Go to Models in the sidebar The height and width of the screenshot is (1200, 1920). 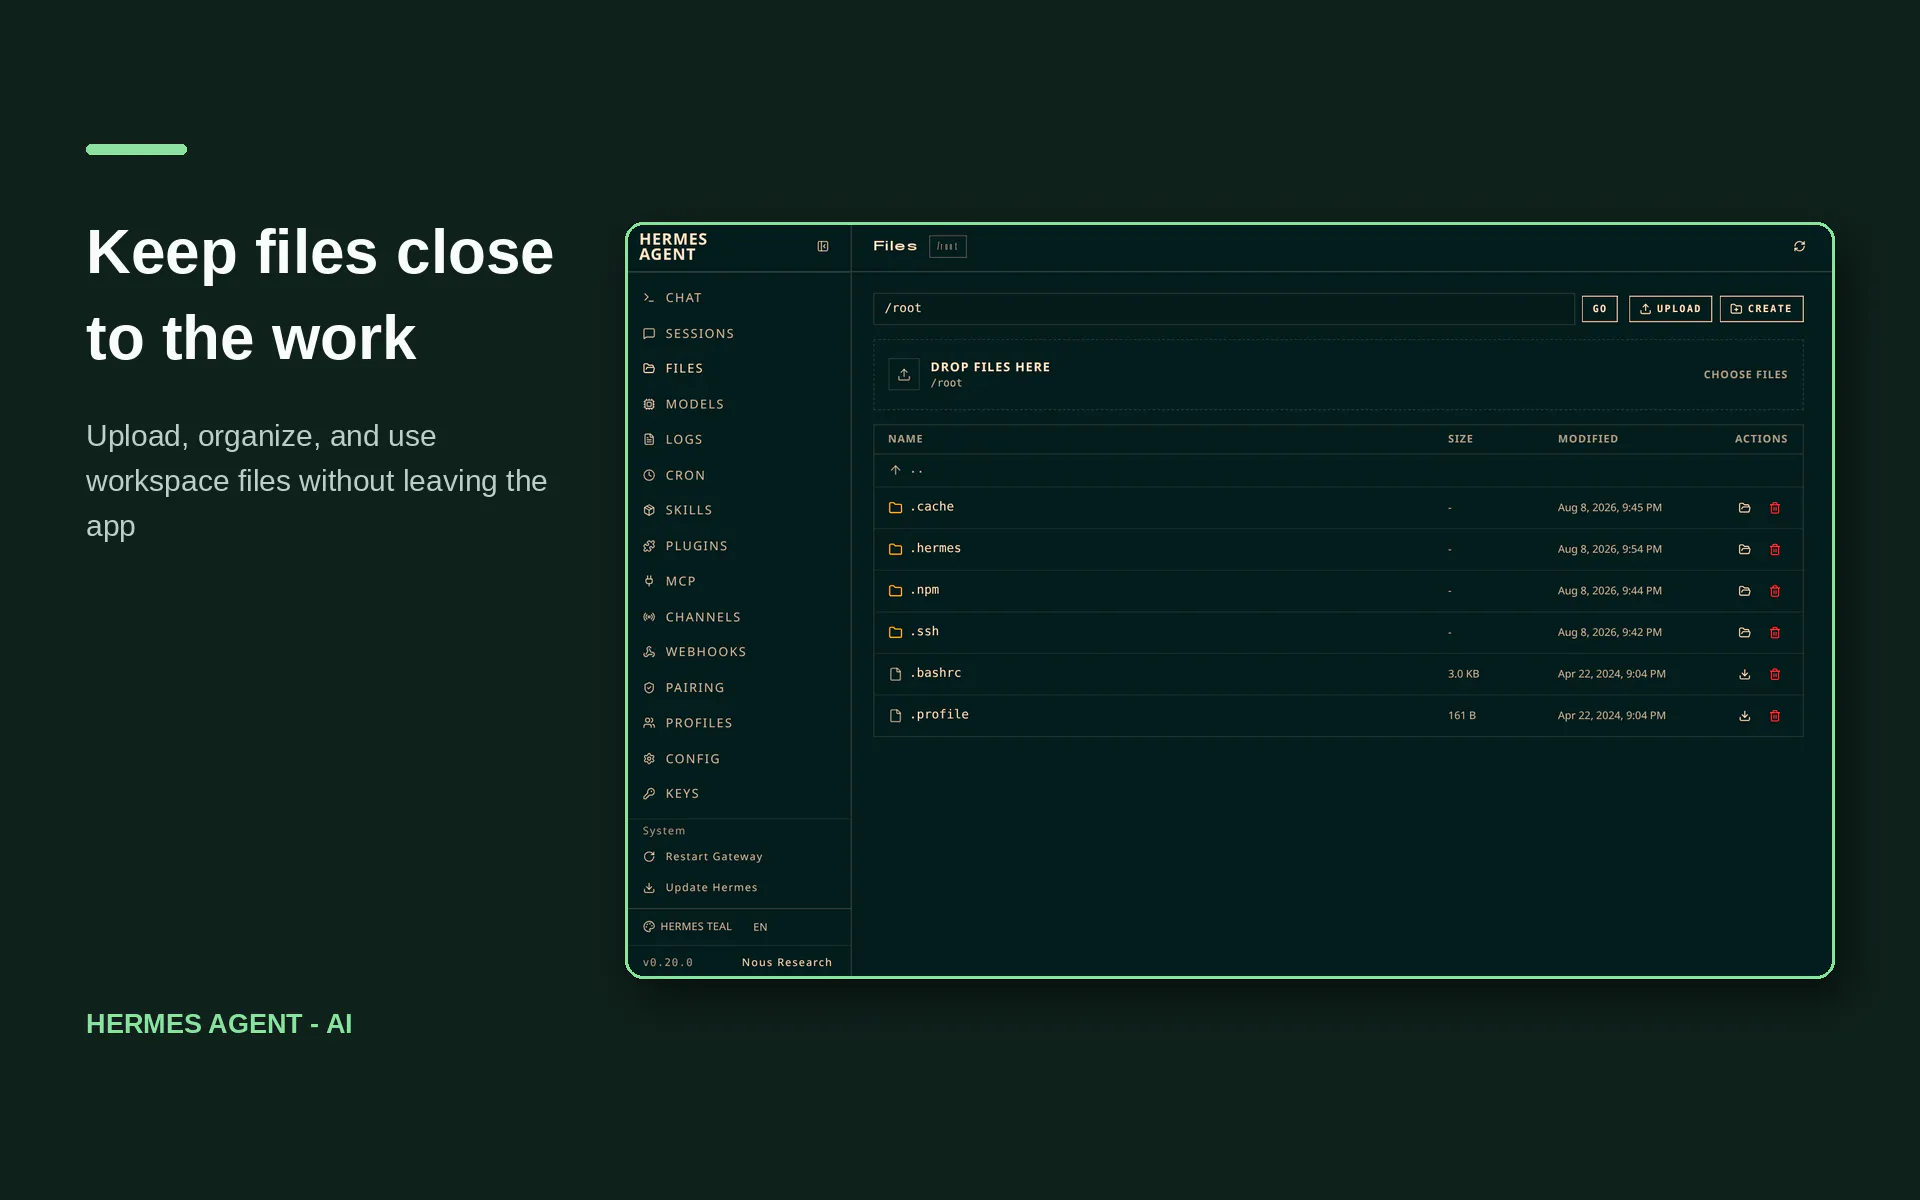739,405
